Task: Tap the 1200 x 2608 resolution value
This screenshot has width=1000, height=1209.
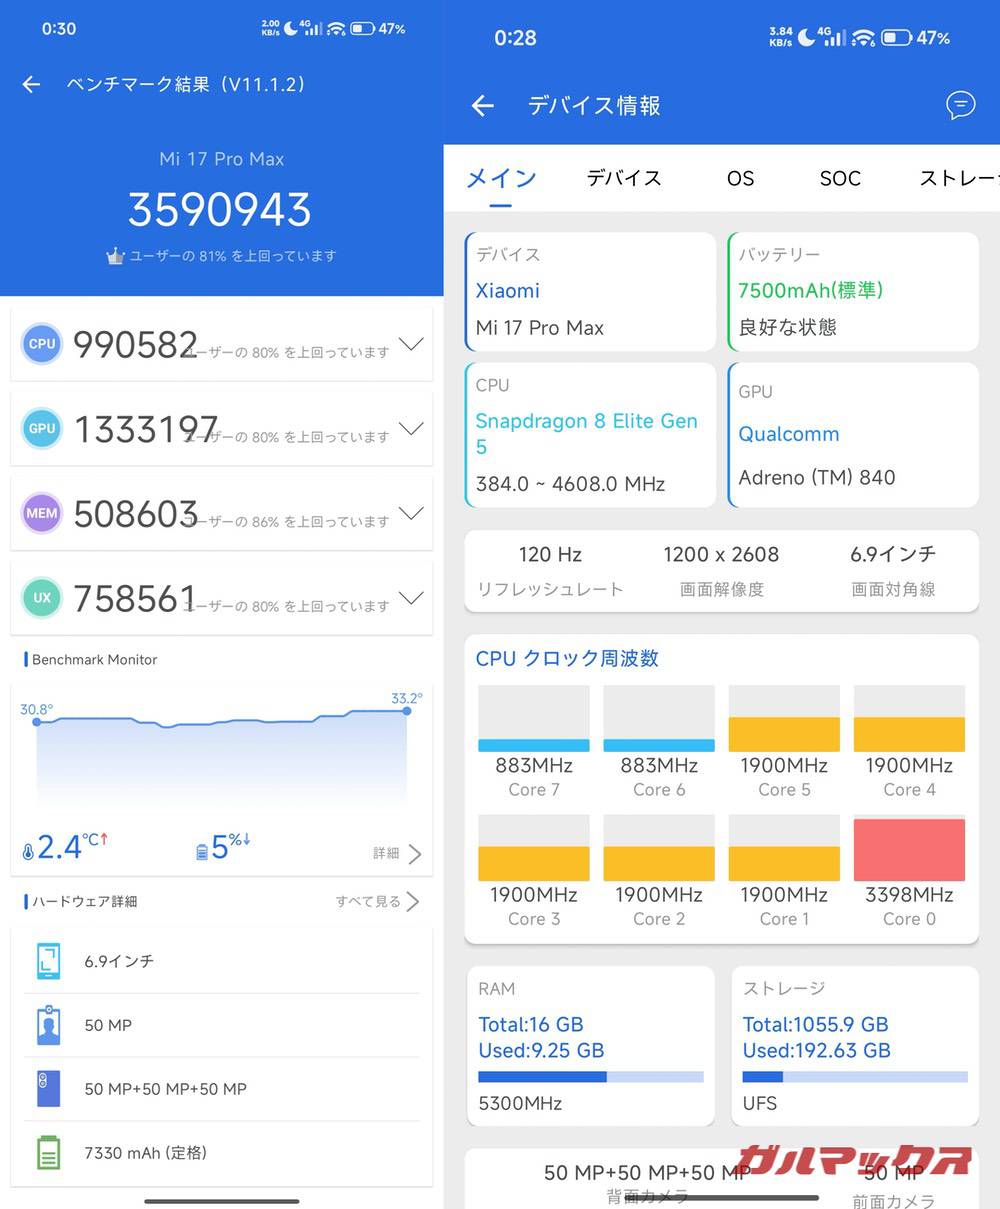Action: [x=721, y=554]
